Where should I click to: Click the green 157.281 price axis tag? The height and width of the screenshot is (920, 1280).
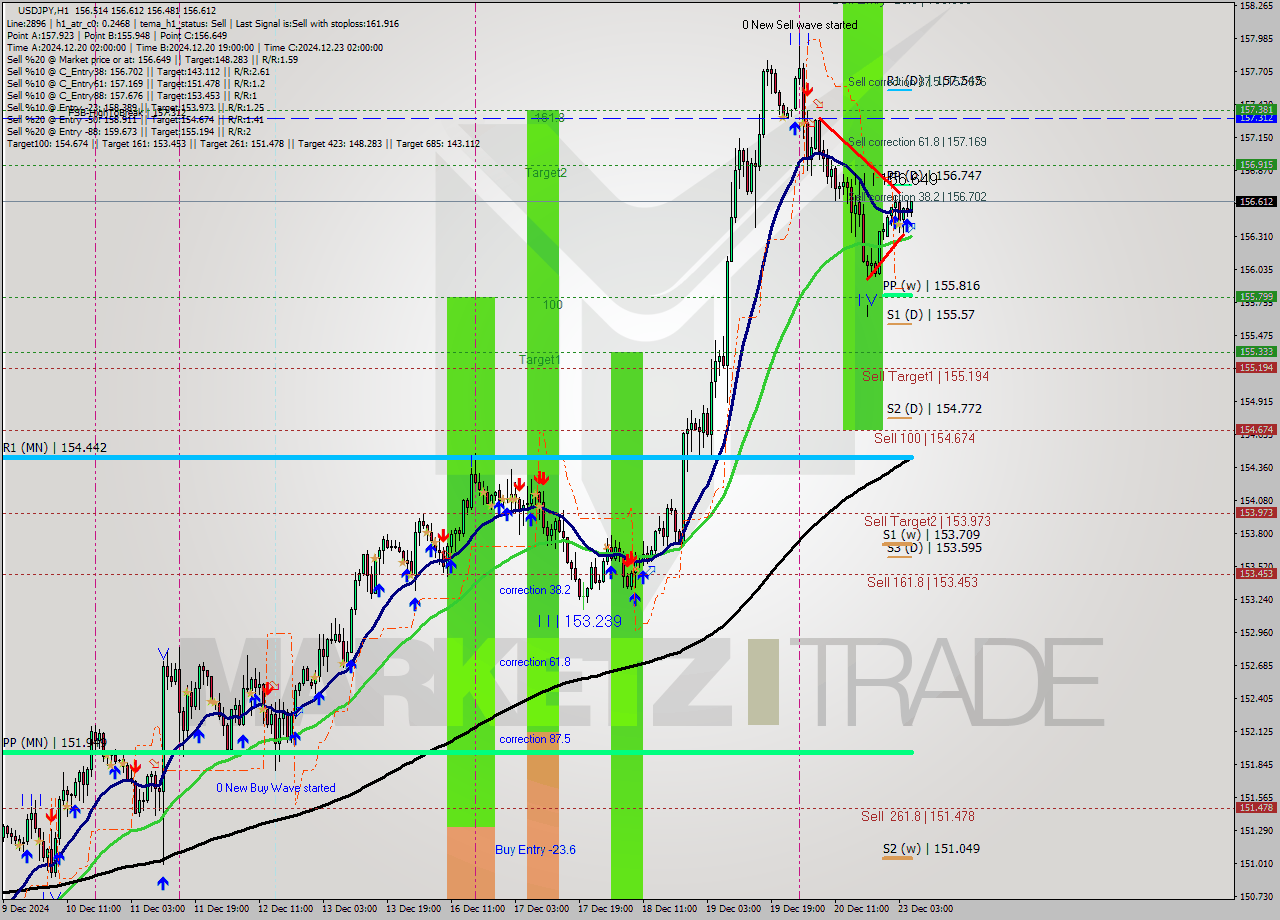tap(1256, 109)
